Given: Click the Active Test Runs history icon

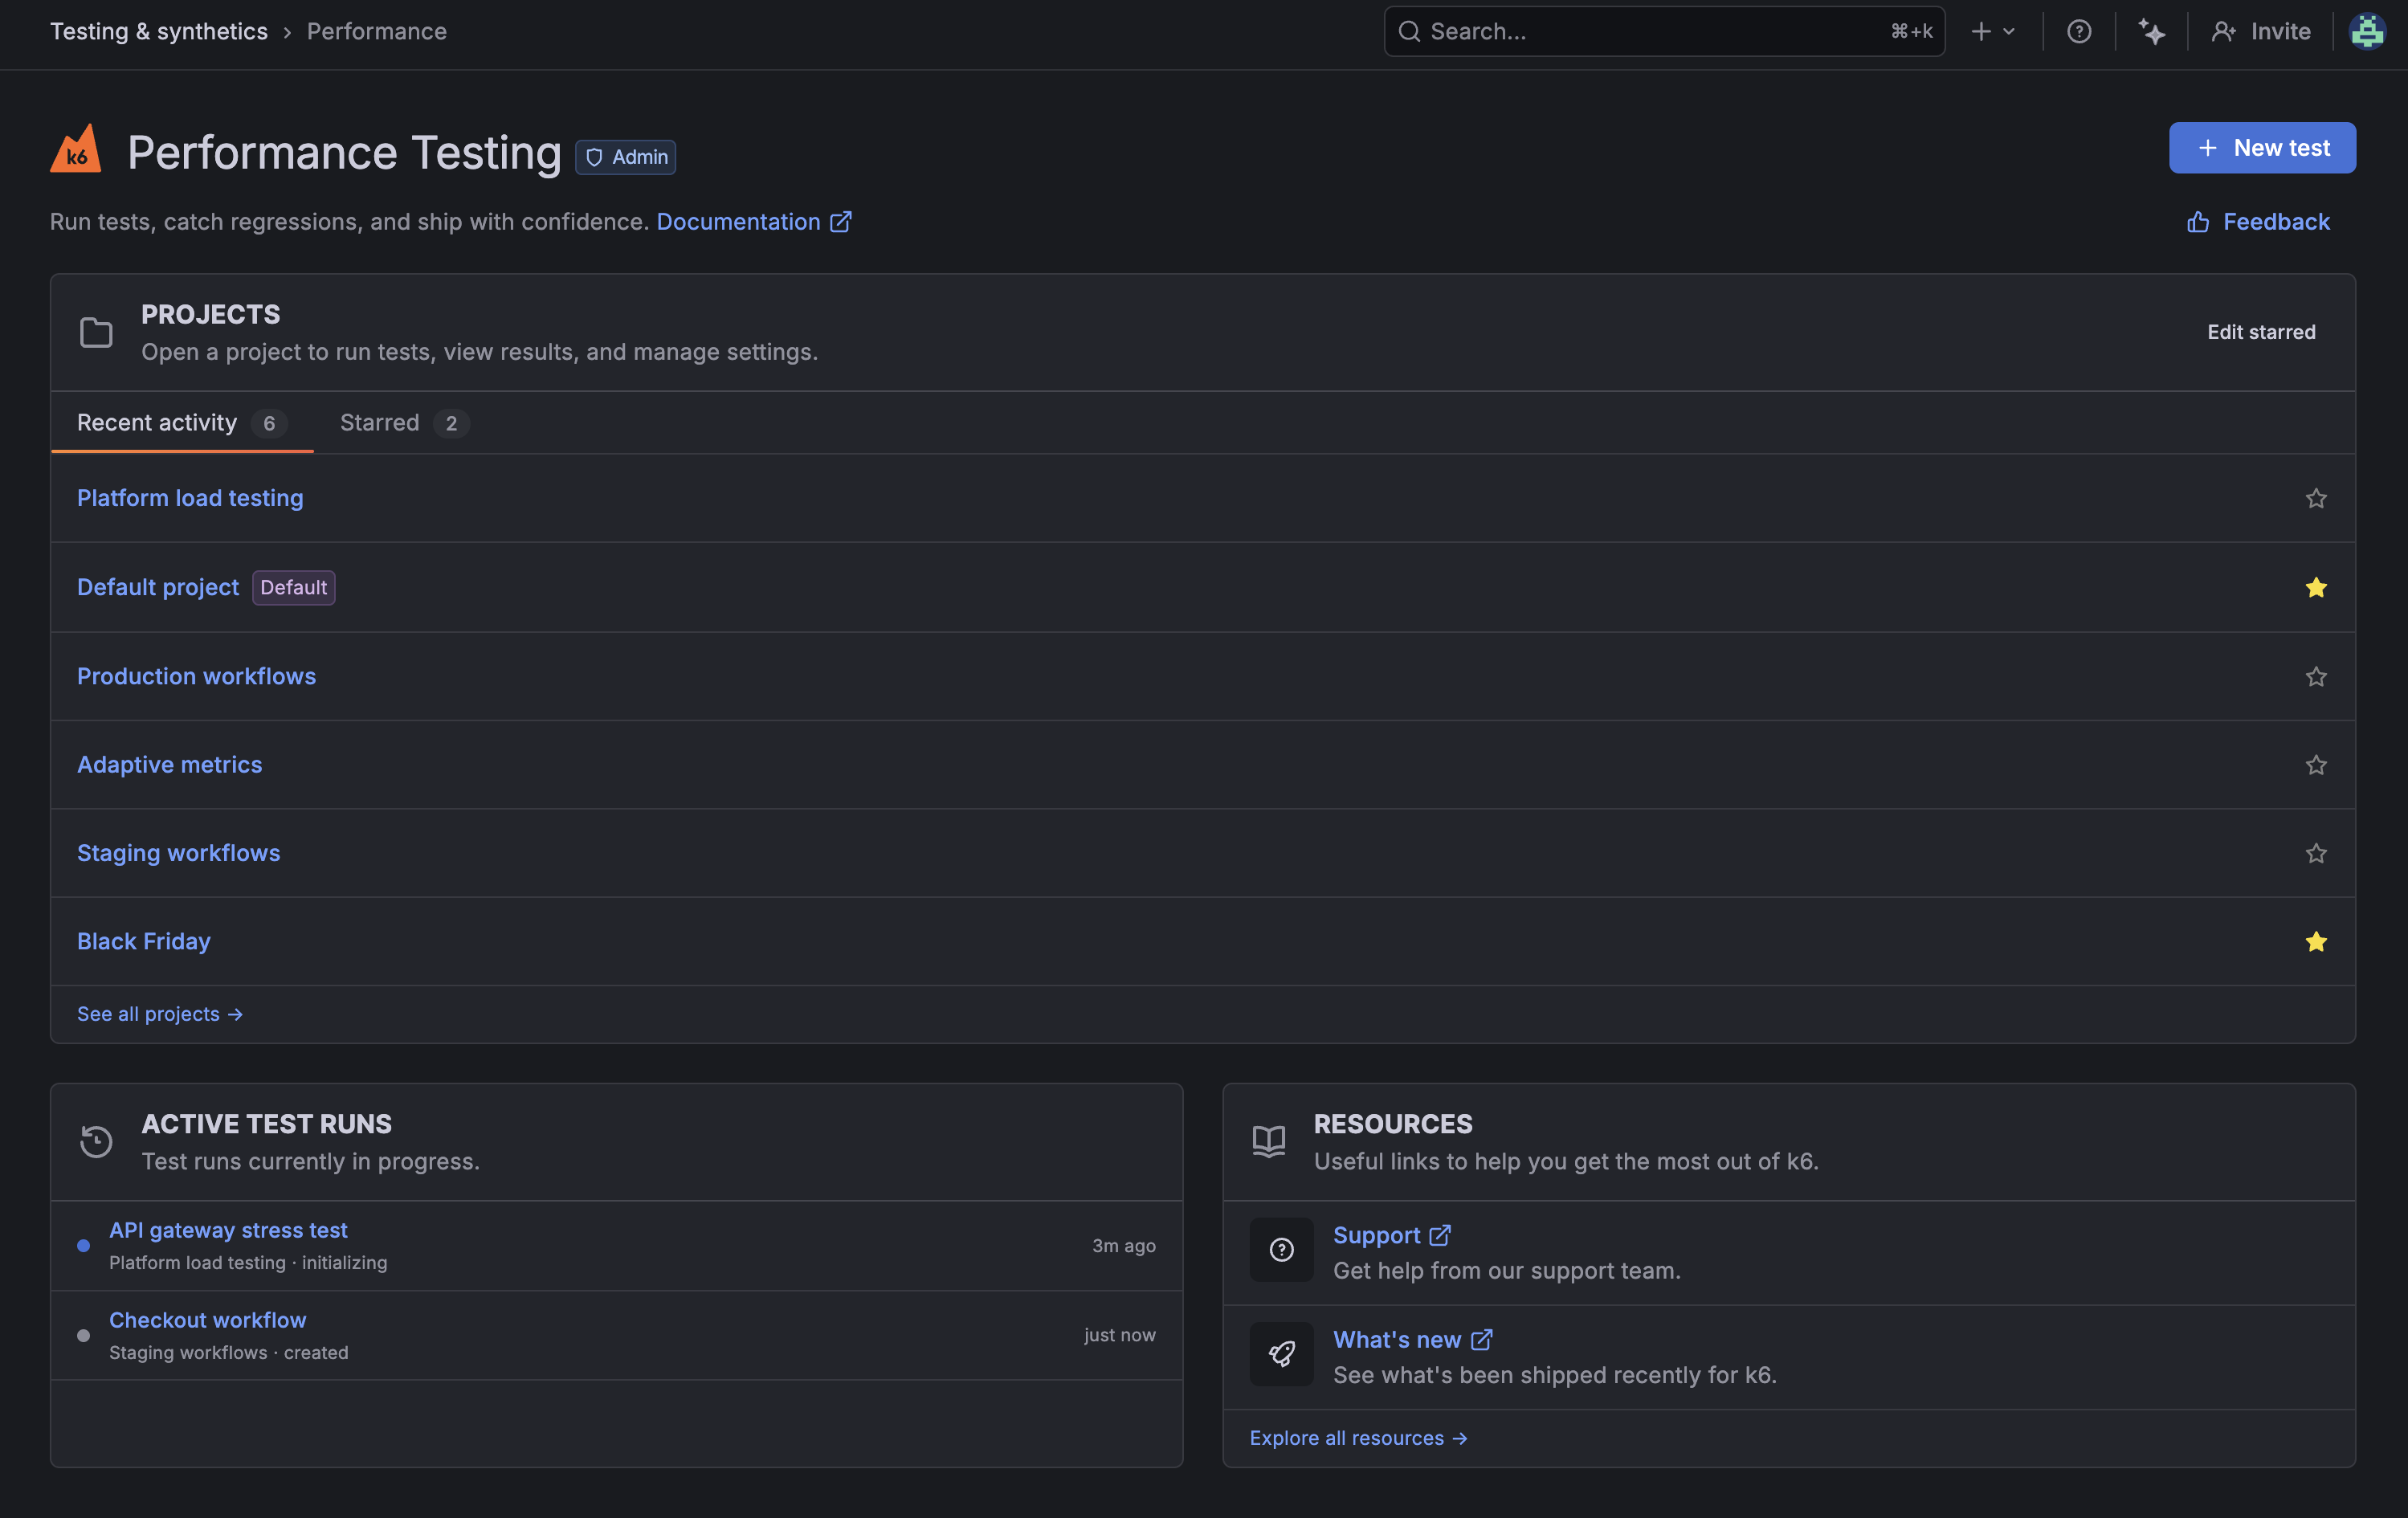Looking at the screenshot, I should [96, 1142].
